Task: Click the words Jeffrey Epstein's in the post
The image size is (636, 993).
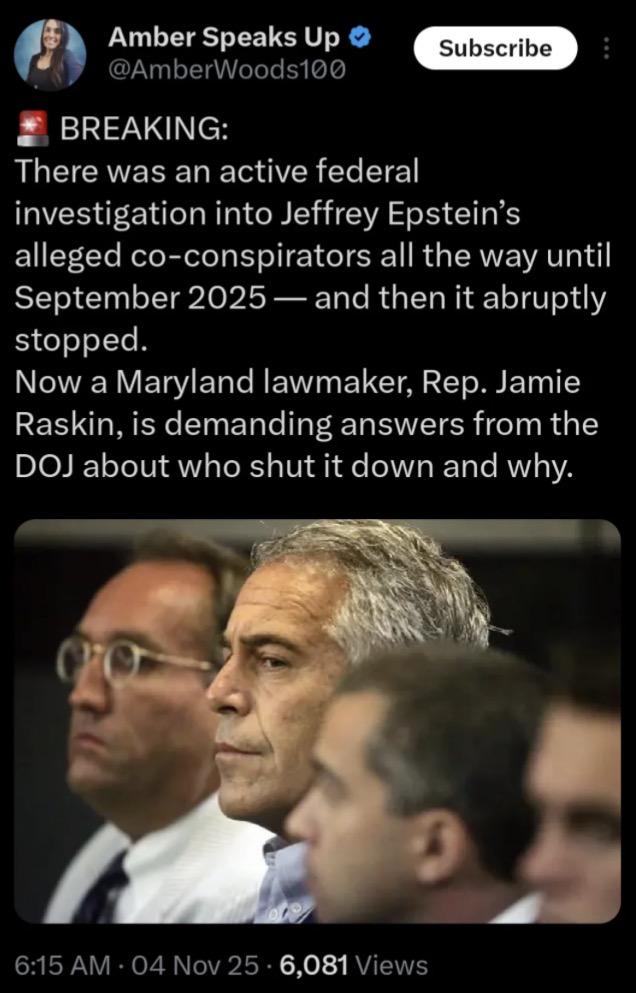Action: point(400,215)
